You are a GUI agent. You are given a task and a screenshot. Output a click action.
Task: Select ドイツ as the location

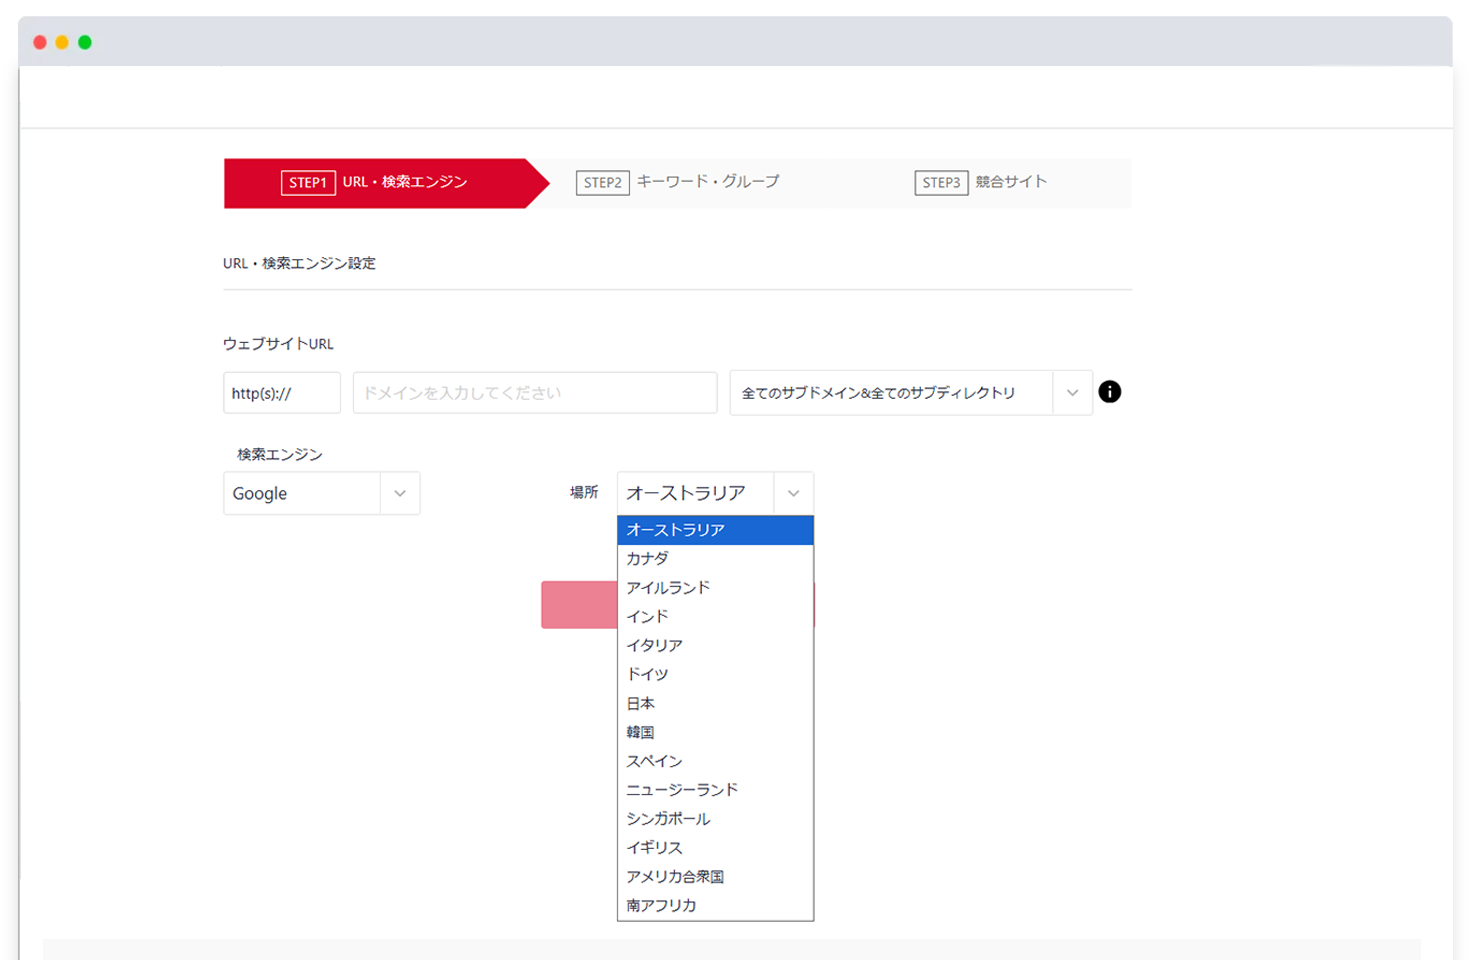click(x=715, y=675)
